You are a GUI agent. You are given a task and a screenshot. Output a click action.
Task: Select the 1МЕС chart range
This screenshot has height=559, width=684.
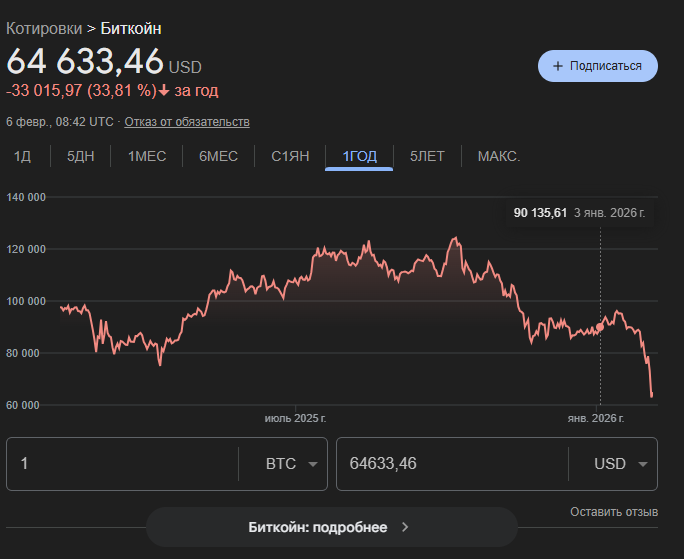pos(147,156)
